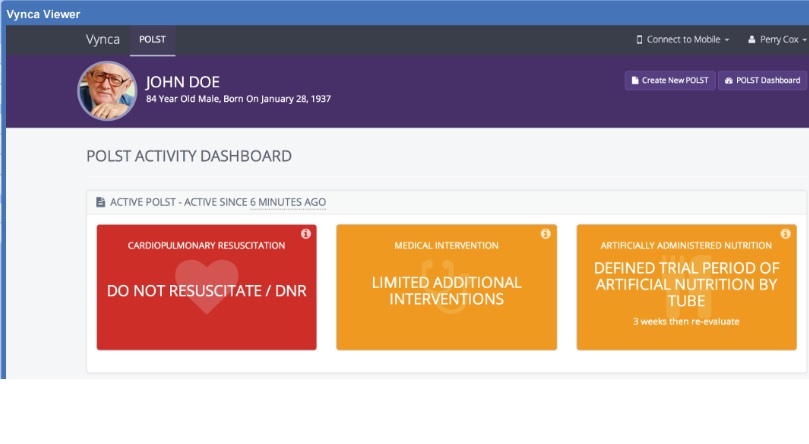The image size is (809, 444).
Task: Click the CARDIOPULMONARY RESUSCITATION card label
Action: [x=206, y=245]
